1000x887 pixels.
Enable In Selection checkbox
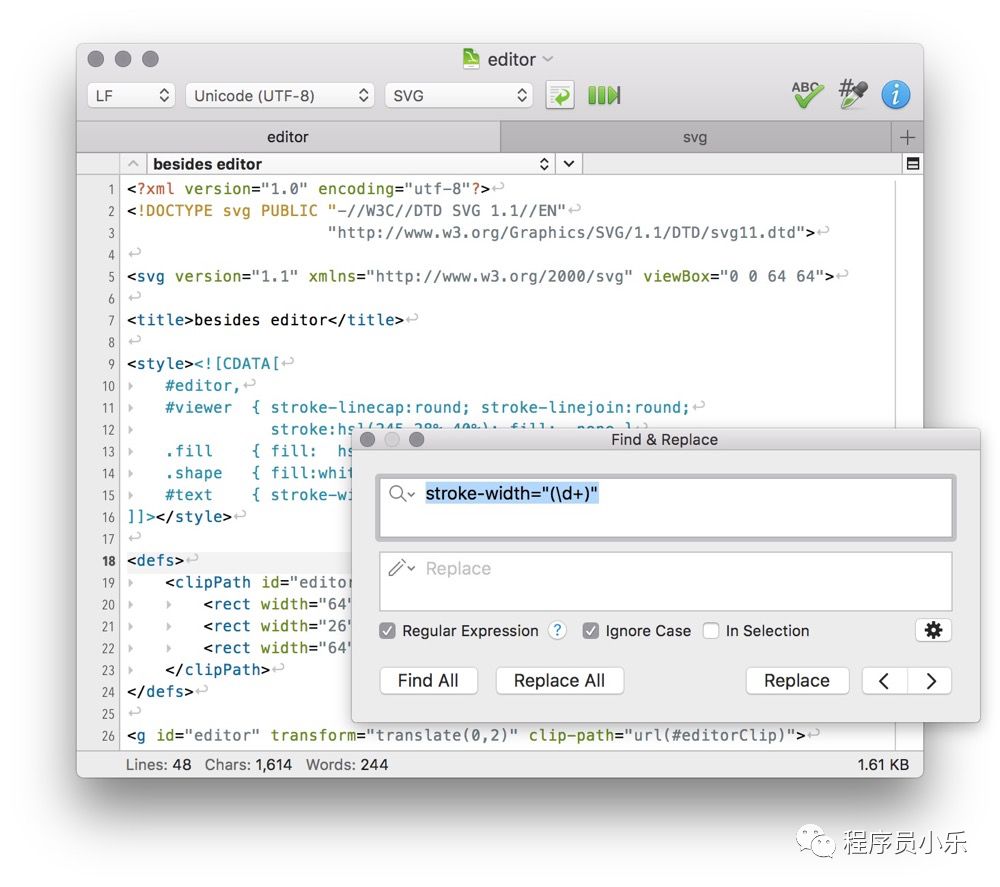click(710, 631)
